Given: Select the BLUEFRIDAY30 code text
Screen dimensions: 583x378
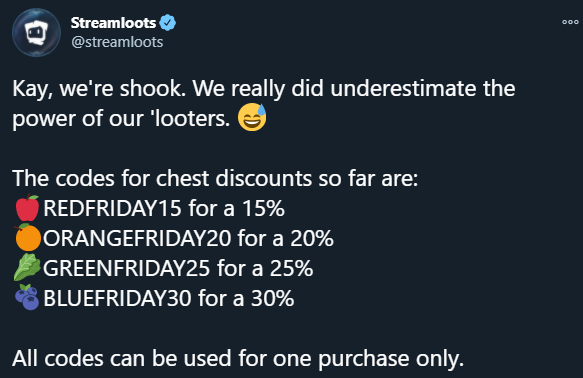Looking at the screenshot, I should point(117,298).
